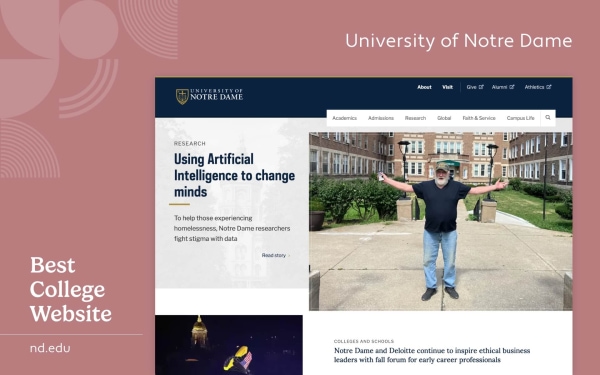
Task: Click the homelessness story summary text
Action: (232, 228)
